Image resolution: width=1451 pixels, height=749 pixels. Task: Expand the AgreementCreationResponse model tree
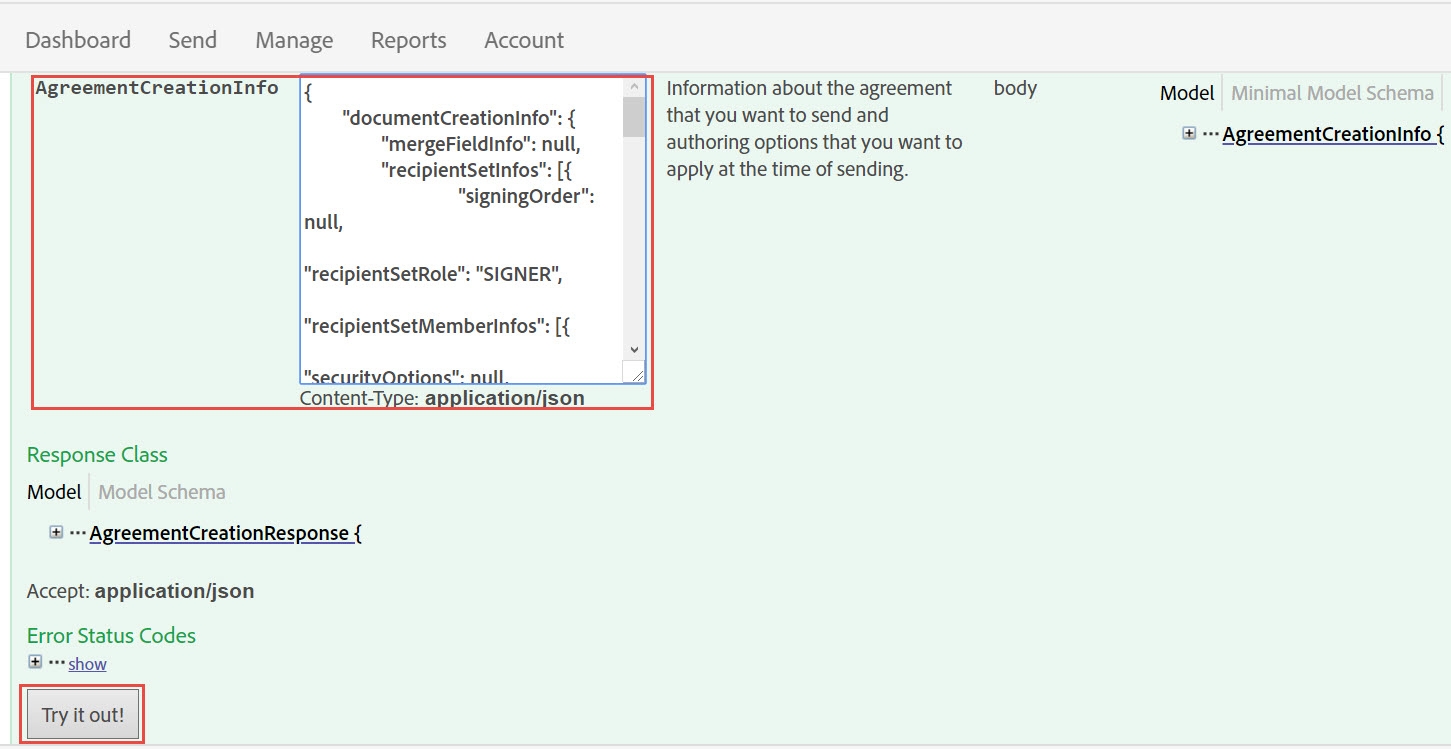pyautogui.click(x=56, y=531)
